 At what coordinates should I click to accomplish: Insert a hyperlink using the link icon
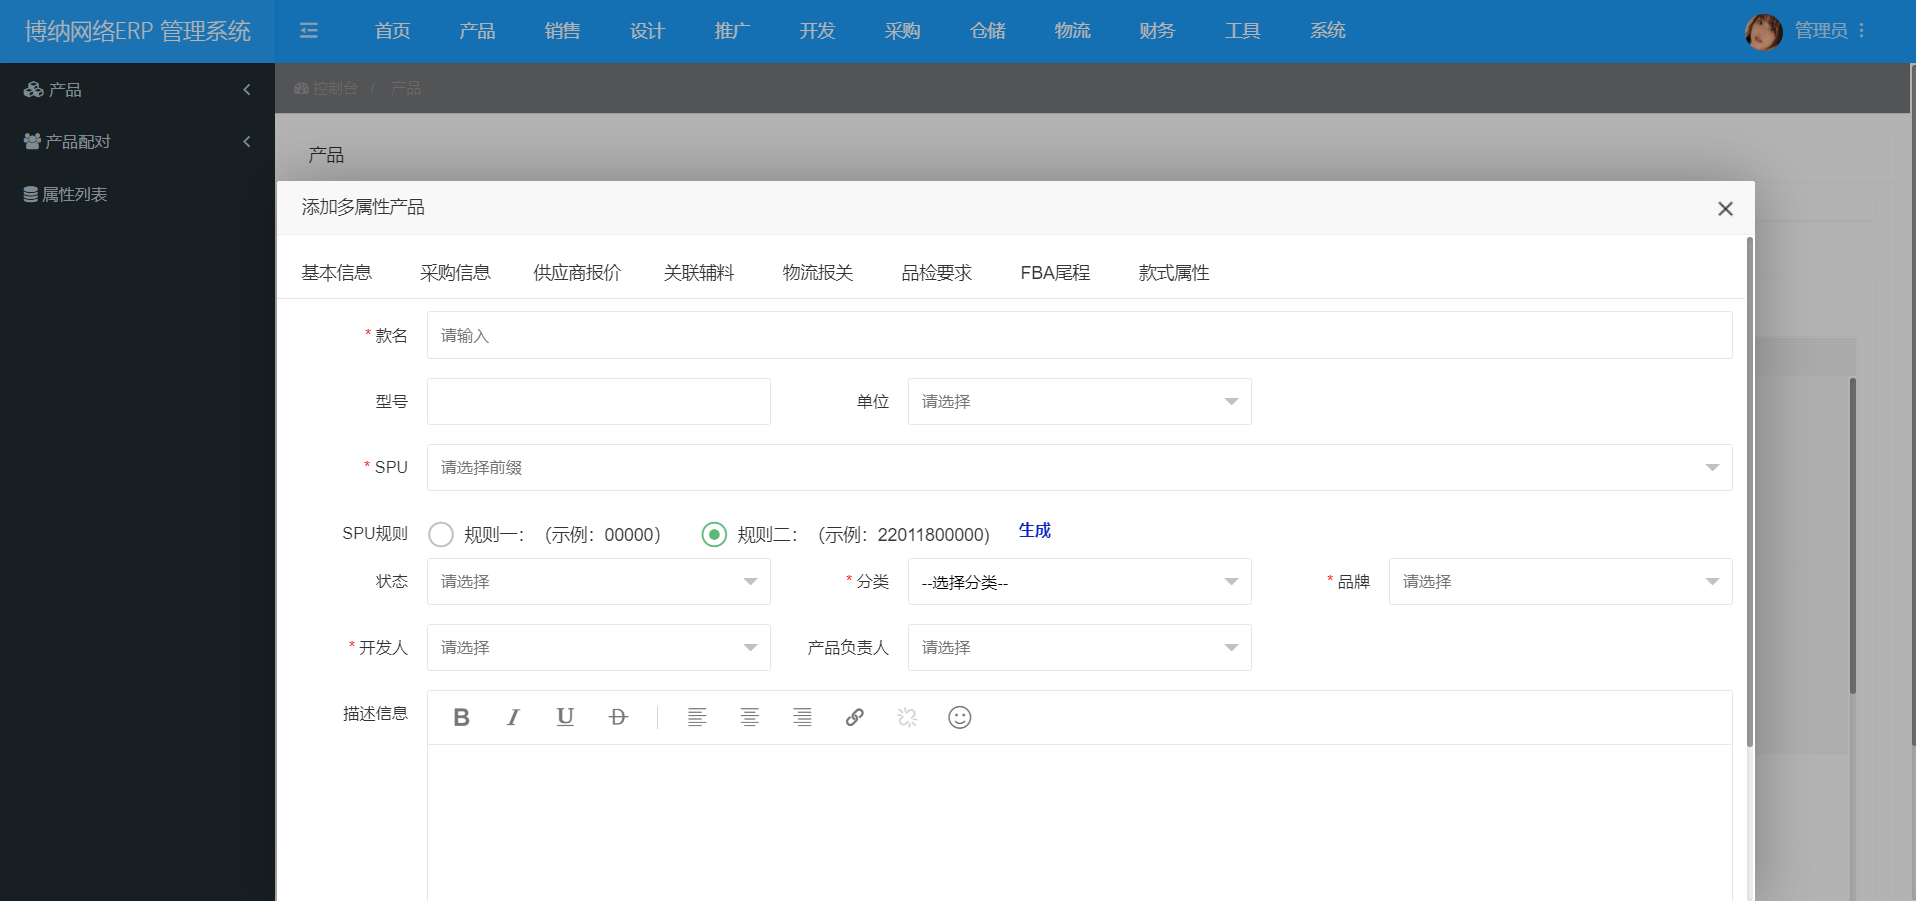(x=854, y=717)
